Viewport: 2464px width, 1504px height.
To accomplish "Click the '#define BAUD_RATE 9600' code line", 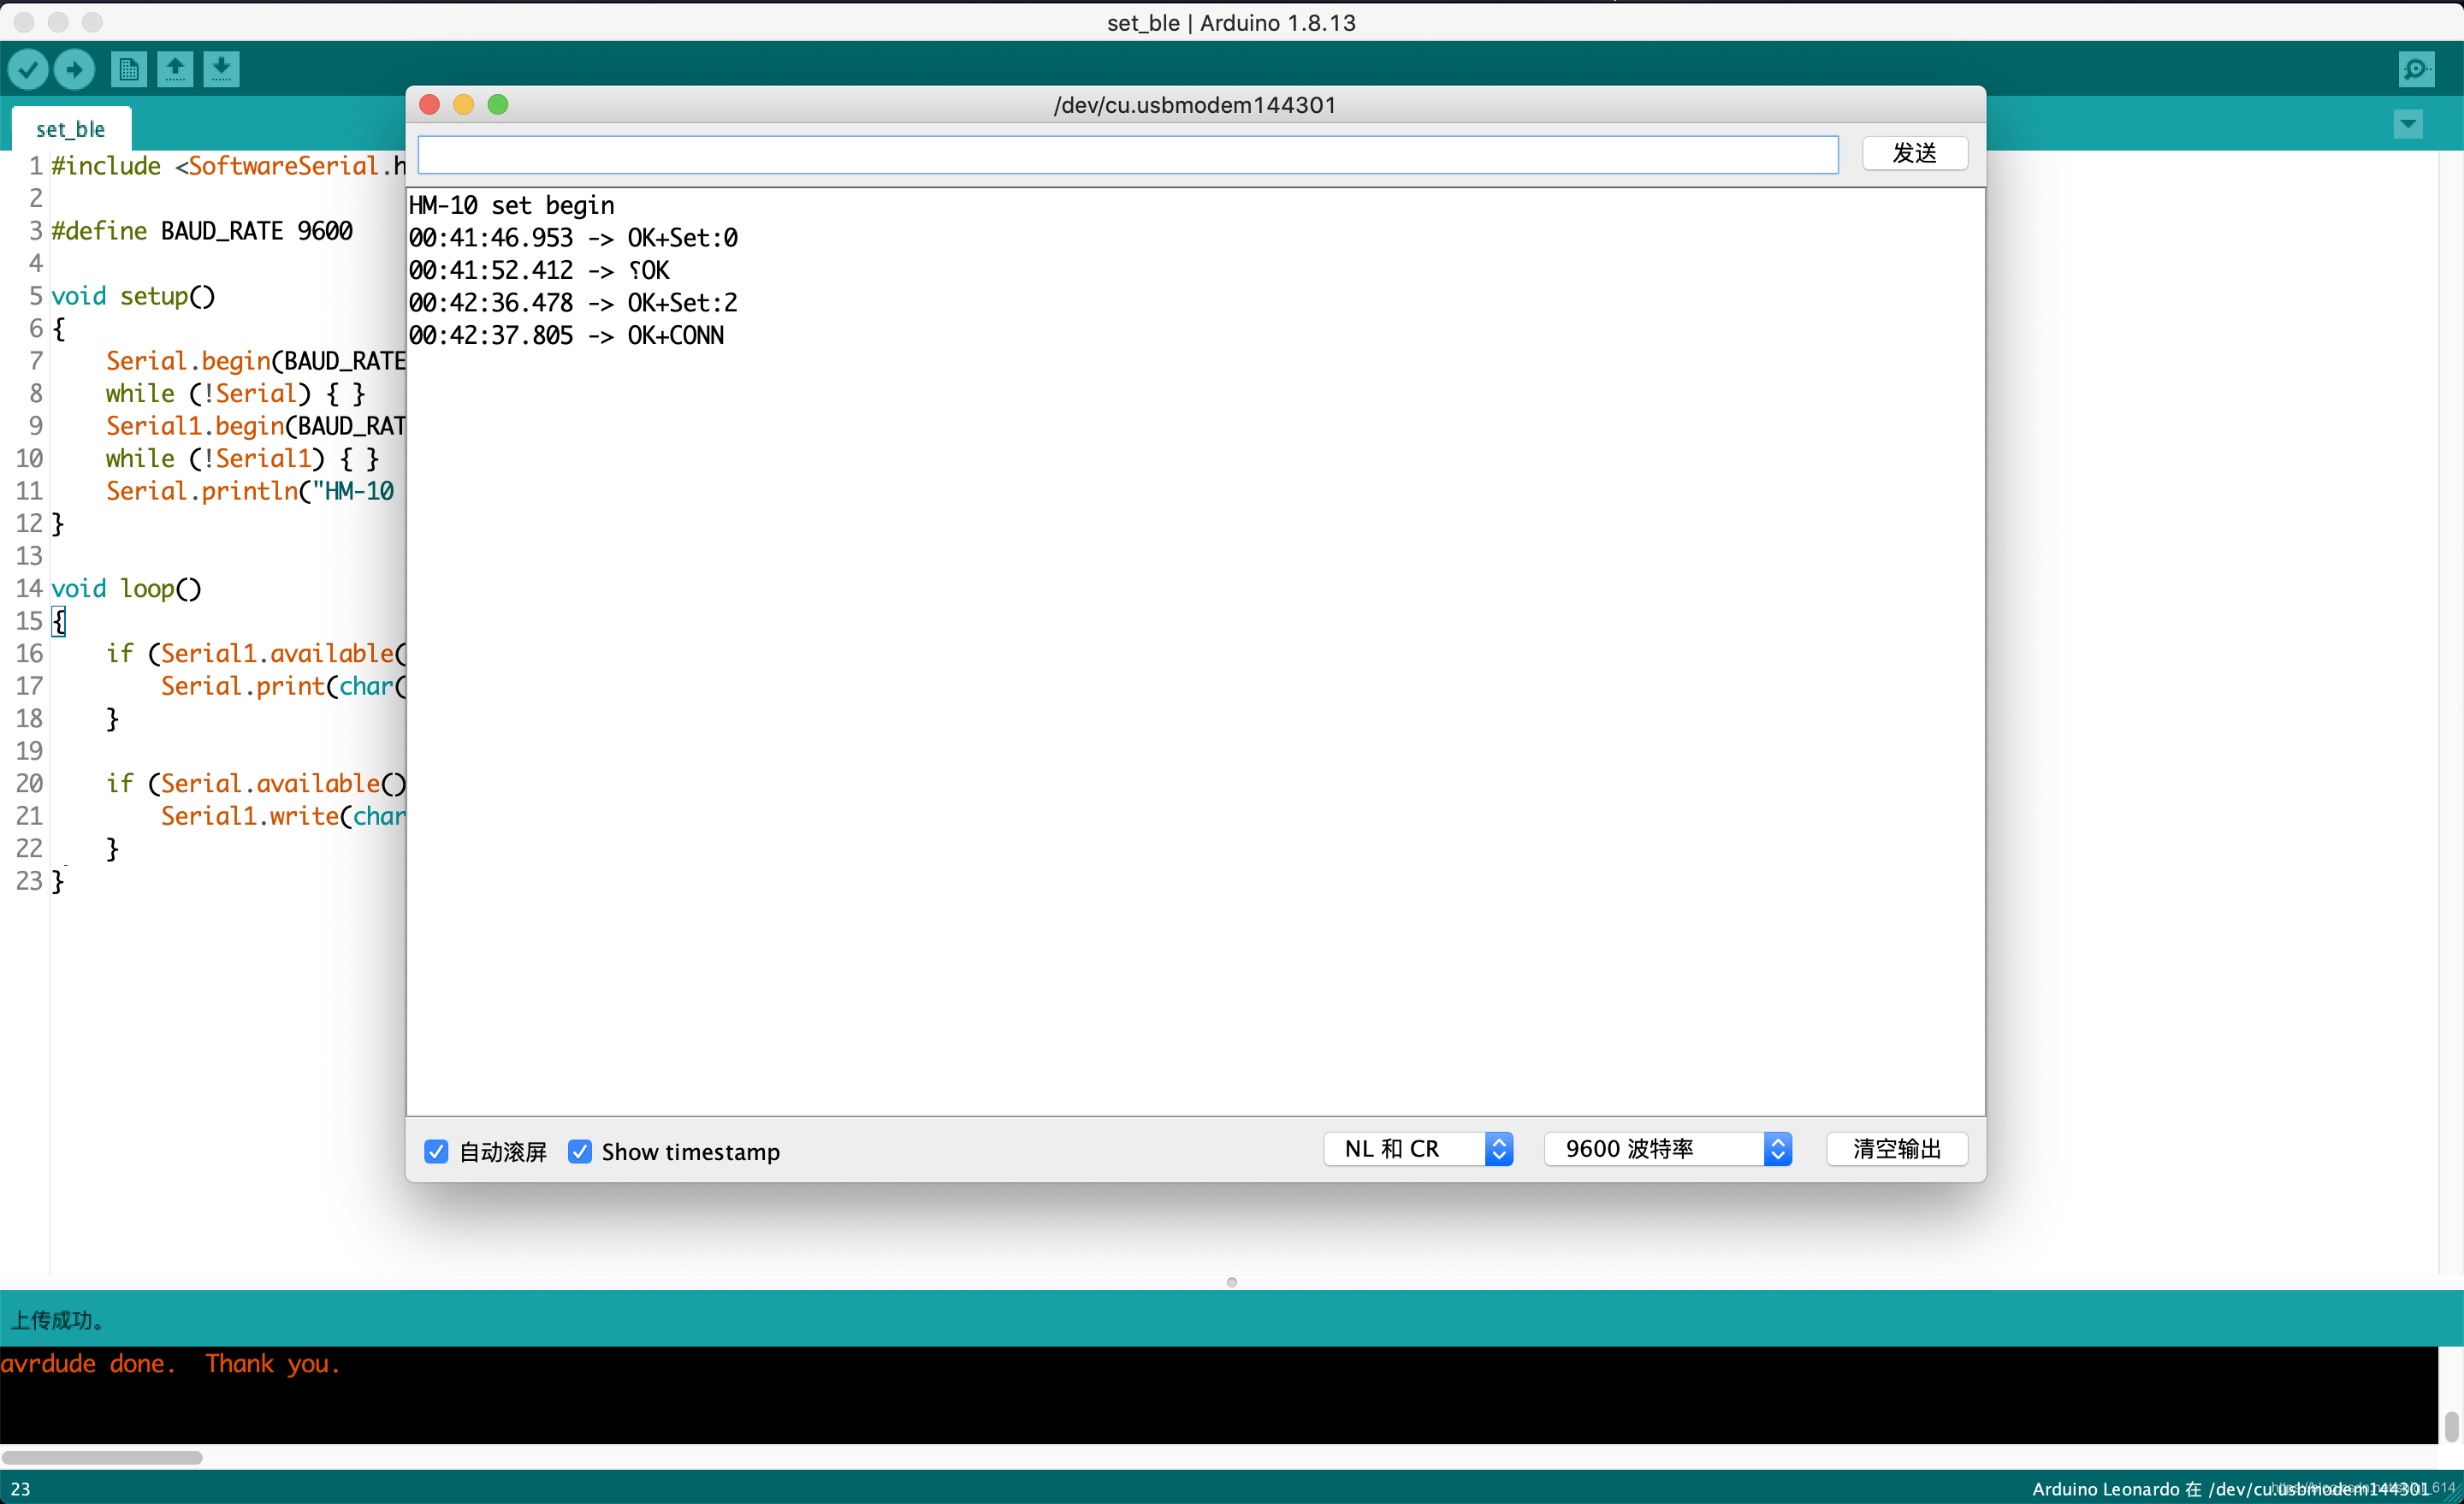I will click(202, 231).
